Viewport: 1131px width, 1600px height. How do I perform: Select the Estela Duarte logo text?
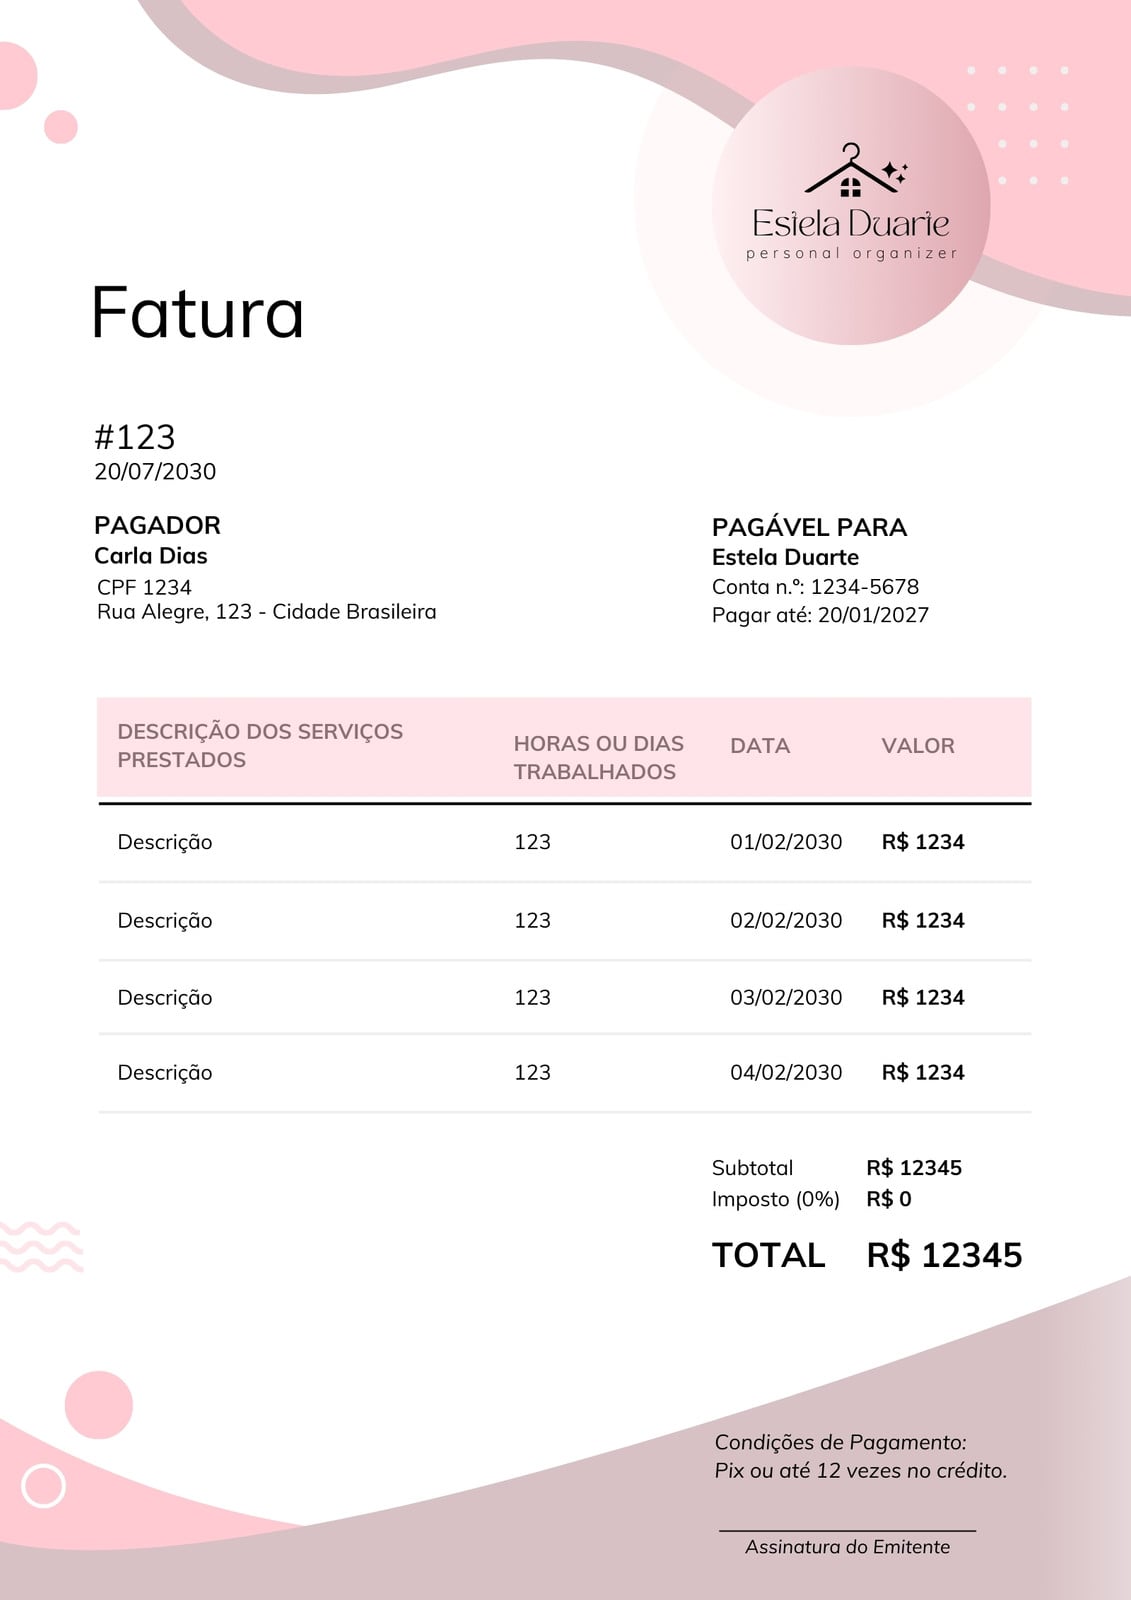(x=851, y=222)
